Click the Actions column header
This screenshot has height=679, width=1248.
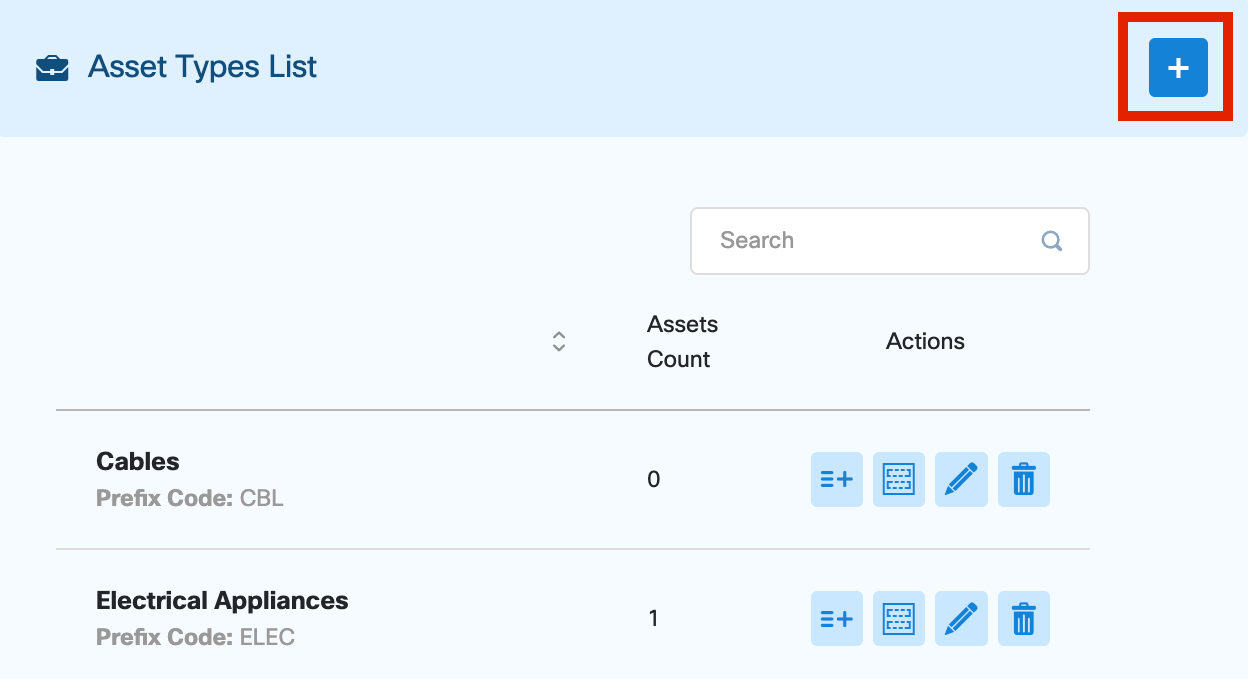pyautogui.click(x=925, y=341)
